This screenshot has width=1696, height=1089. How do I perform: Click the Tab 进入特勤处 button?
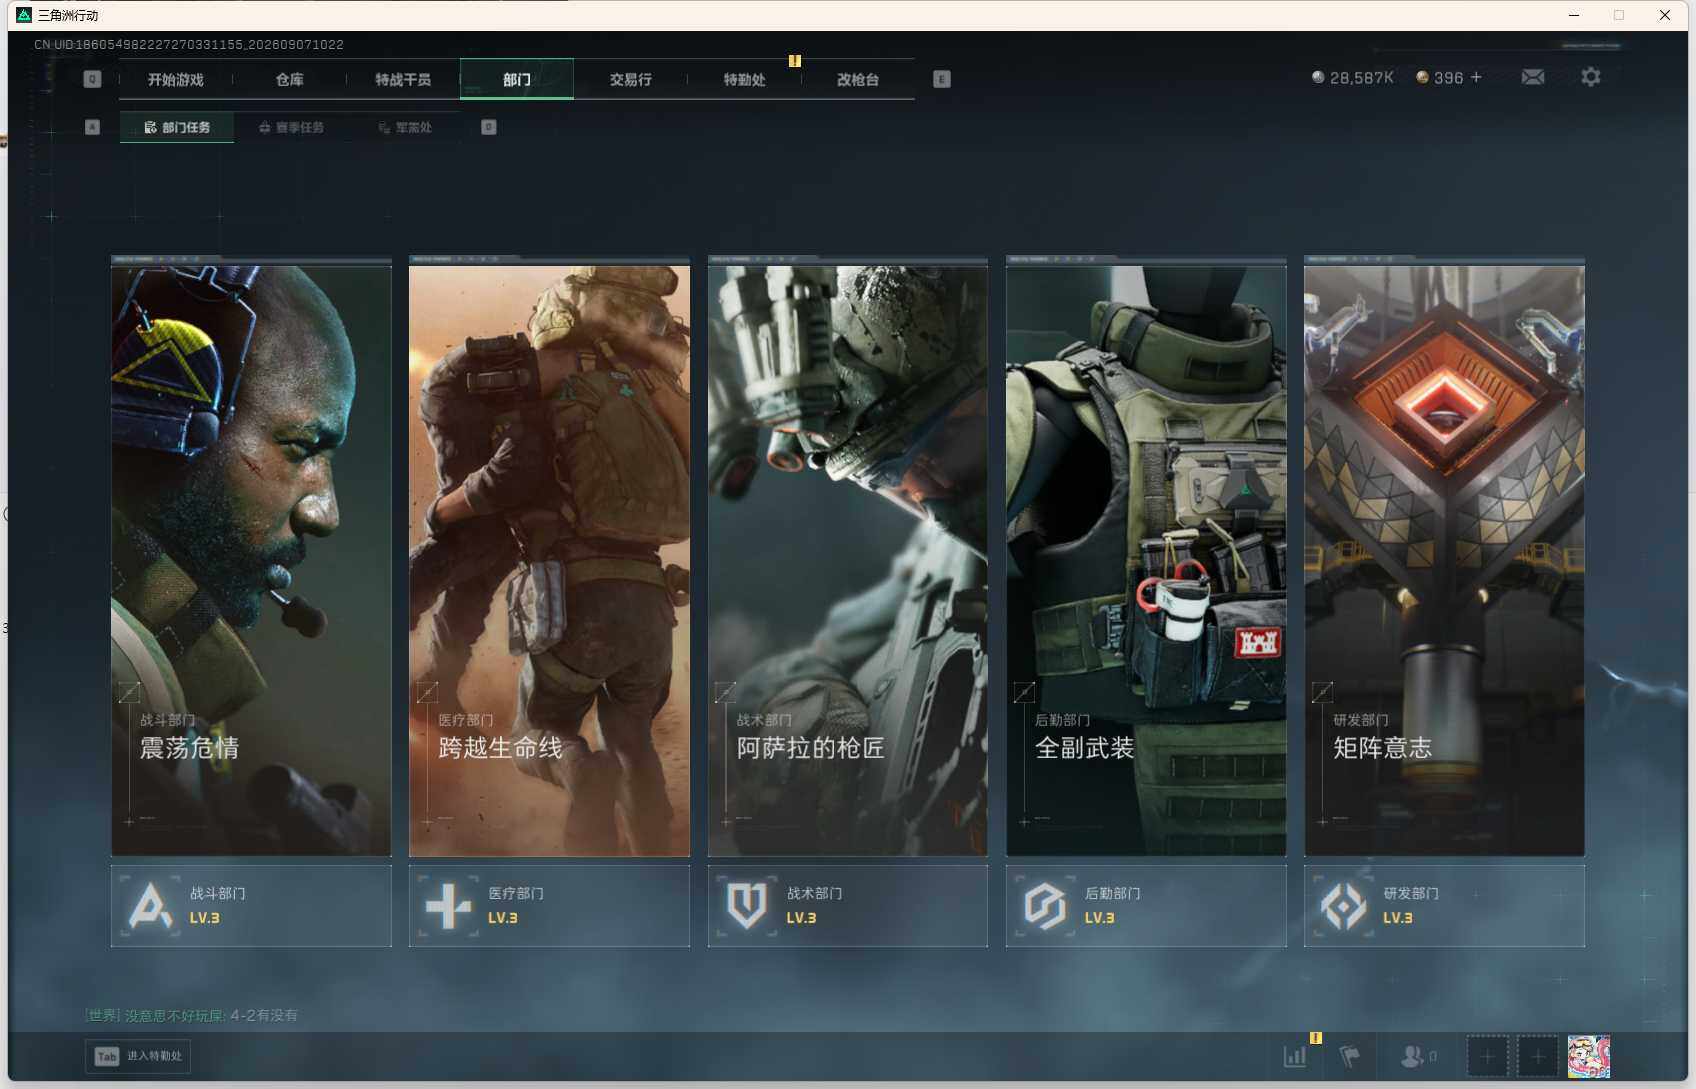(138, 1056)
